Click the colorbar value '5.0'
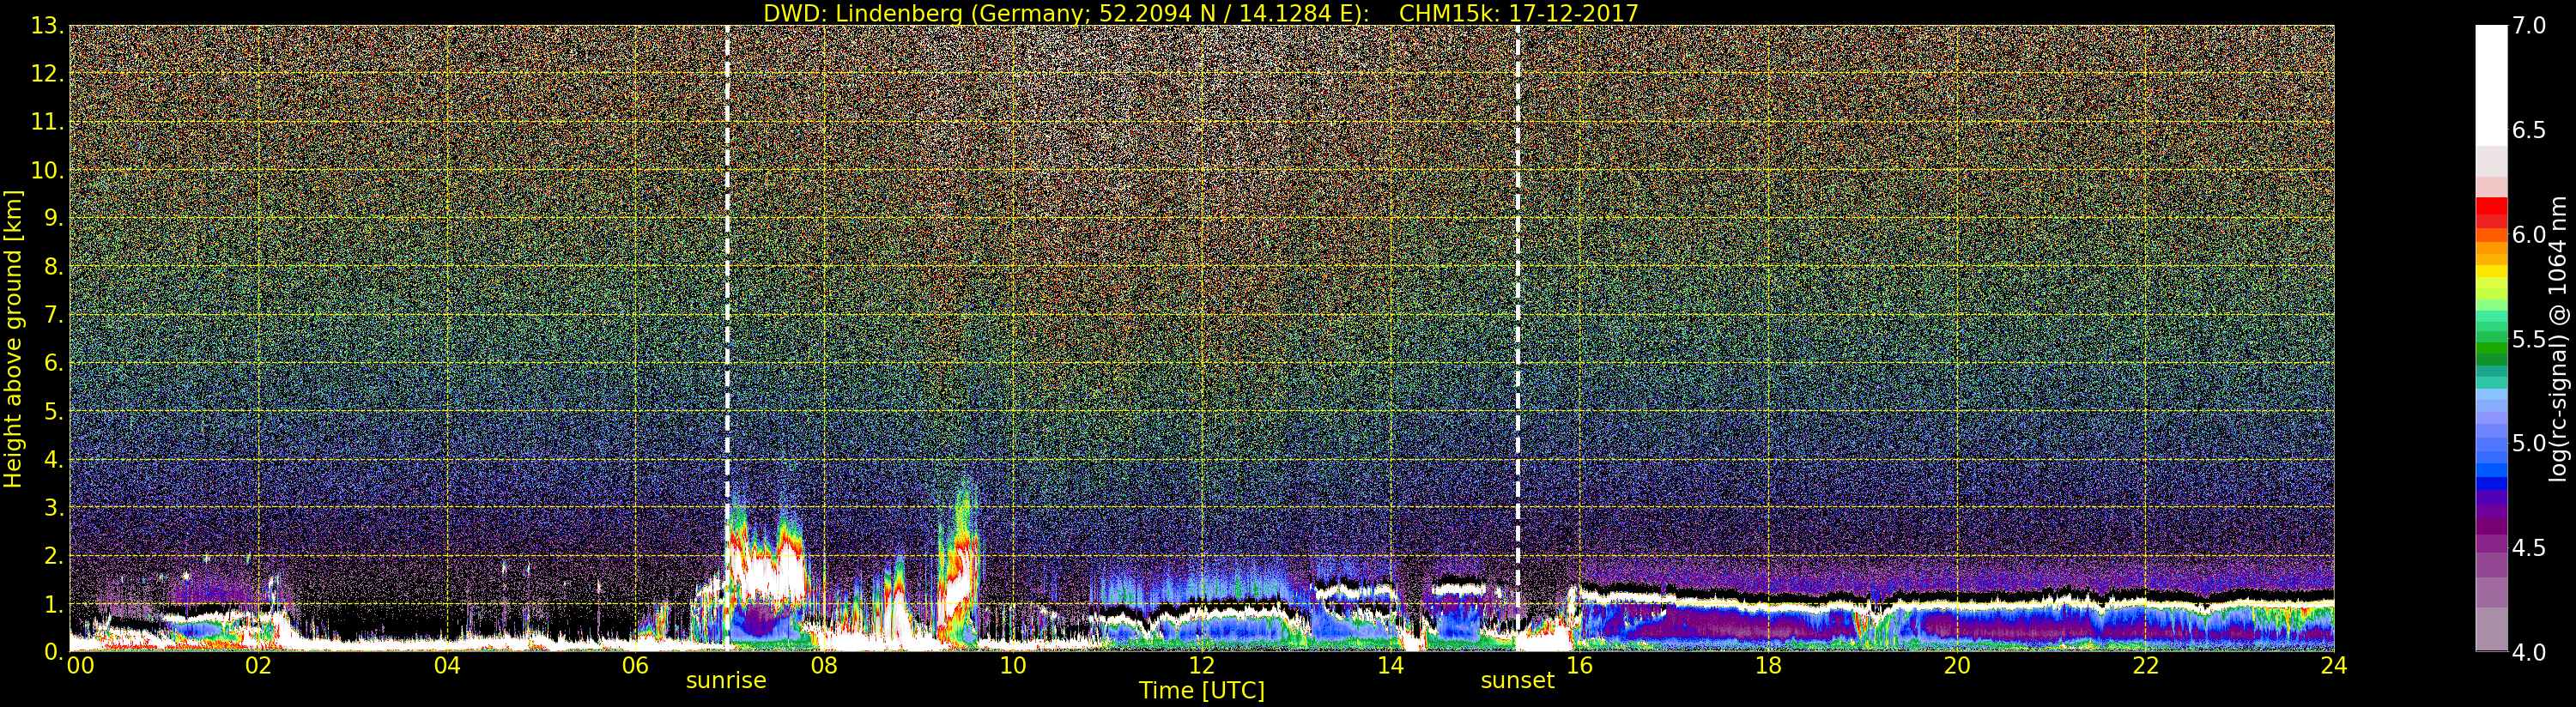Viewport: 2576px width, 707px height. click(2529, 443)
